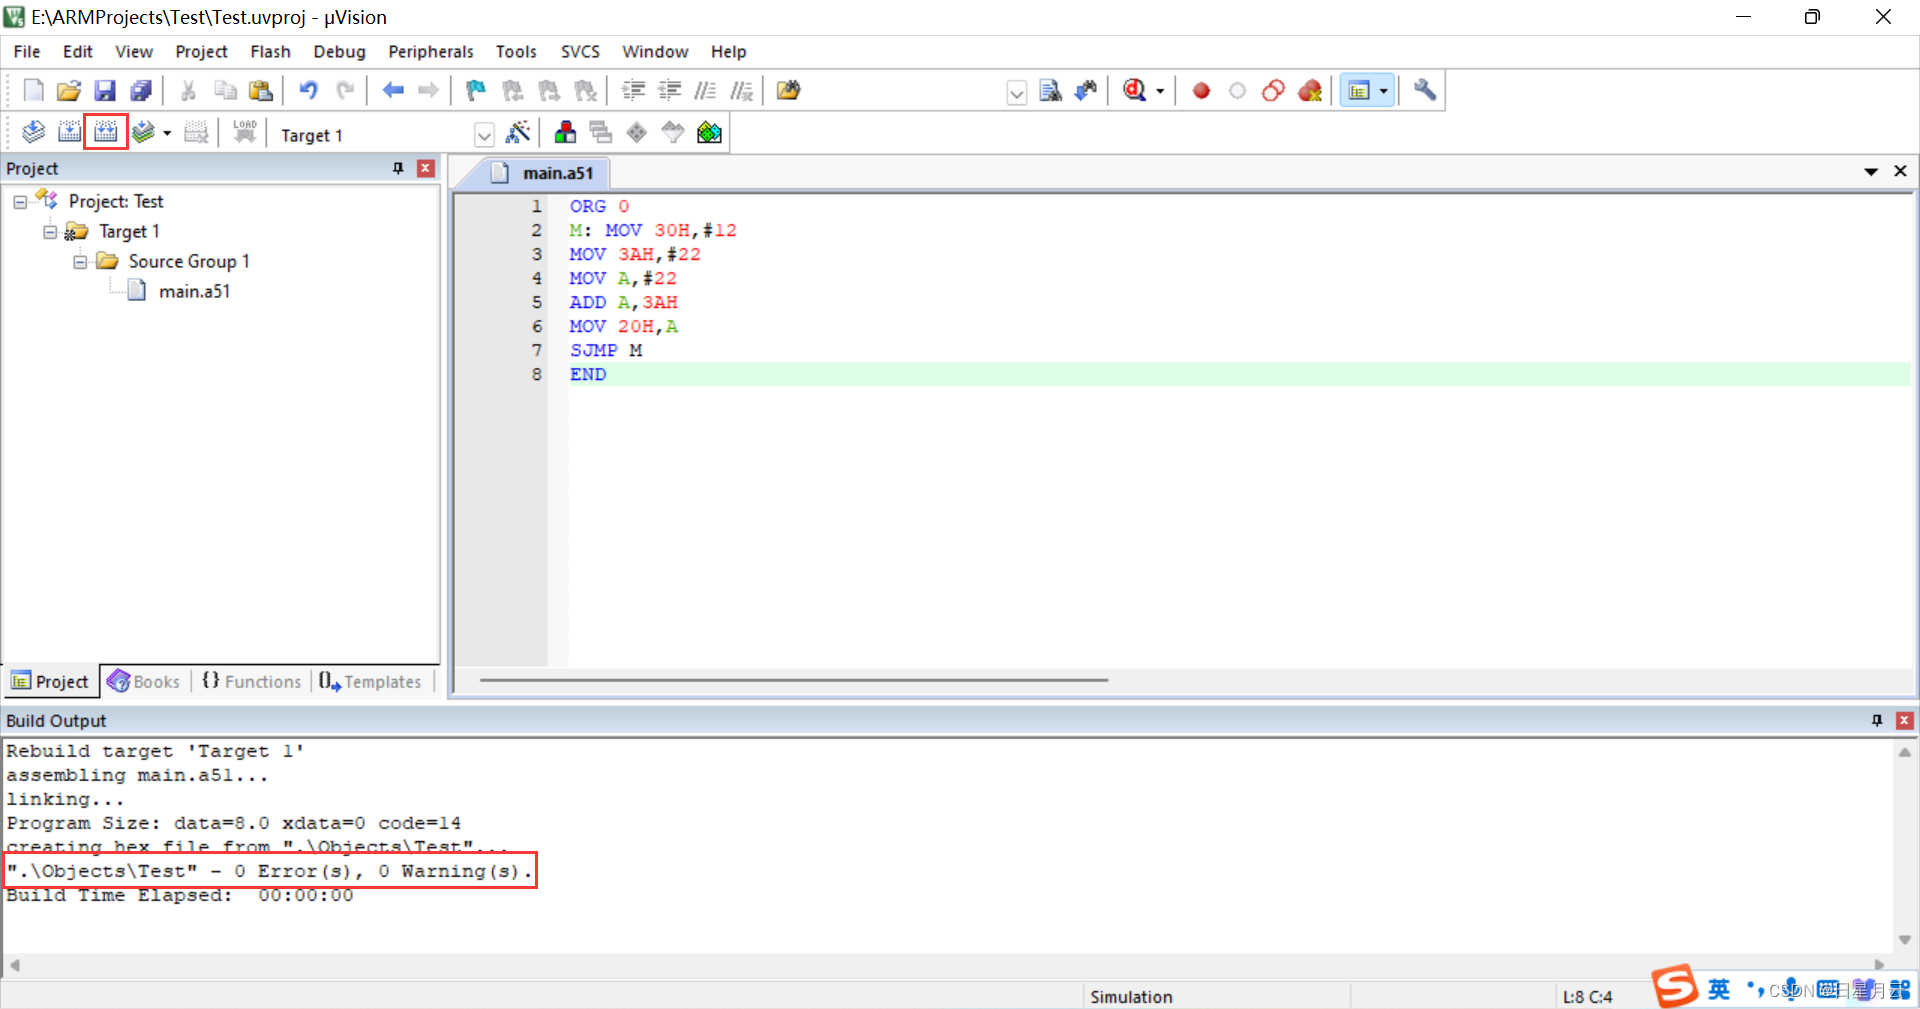This screenshot has width=1920, height=1009.
Task: Undo last edit icon
Action: [x=309, y=91]
